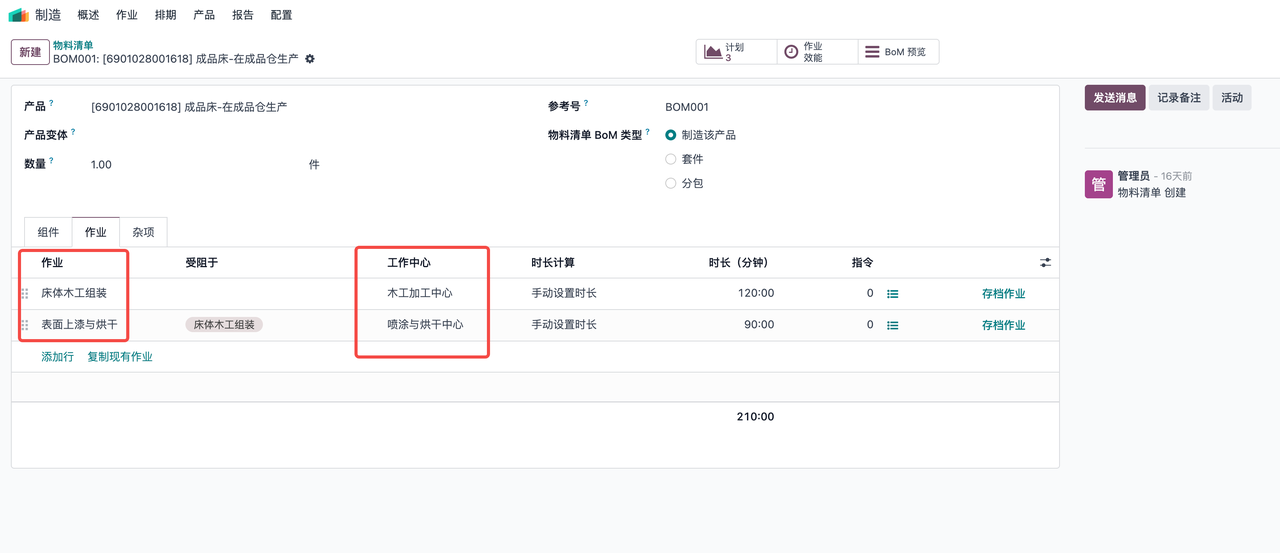Sort by the 作业 column header
Image resolution: width=1280 pixels, height=553 pixels.
click(x=52, y=263)
